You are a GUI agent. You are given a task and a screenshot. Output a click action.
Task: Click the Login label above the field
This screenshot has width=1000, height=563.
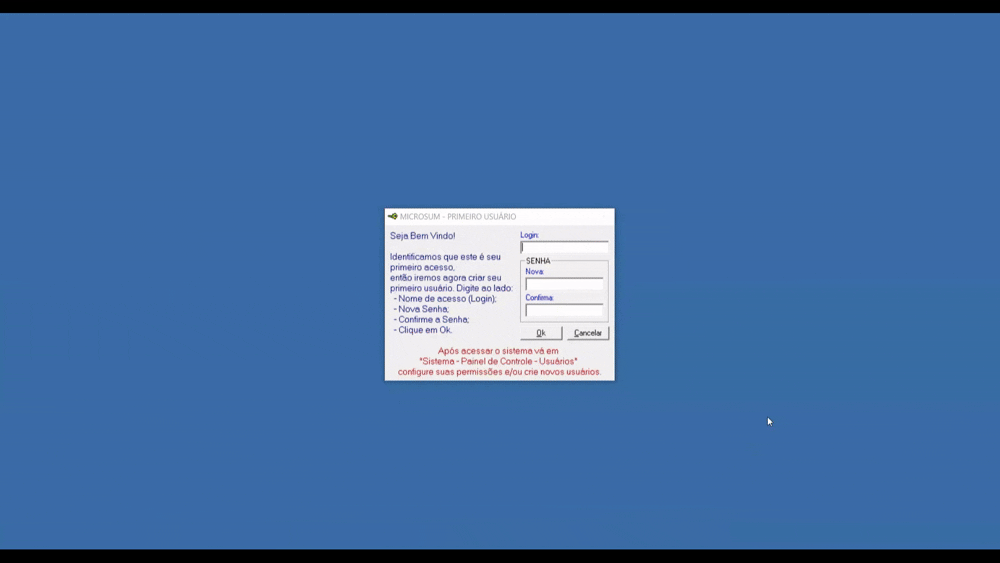coord(529,235)
